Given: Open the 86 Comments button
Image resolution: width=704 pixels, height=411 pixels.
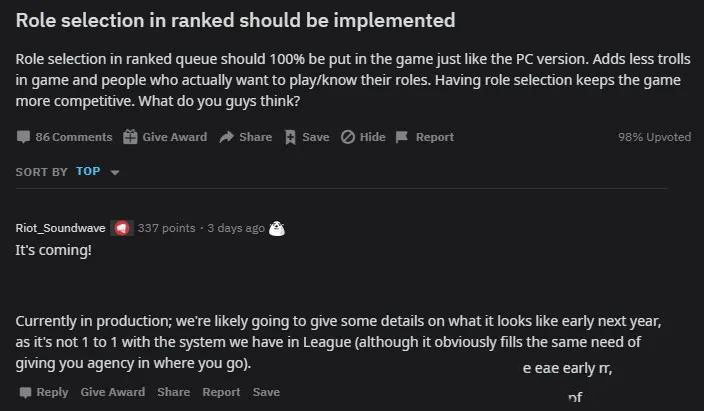Looking at the screenshot, I should point(64,137).
